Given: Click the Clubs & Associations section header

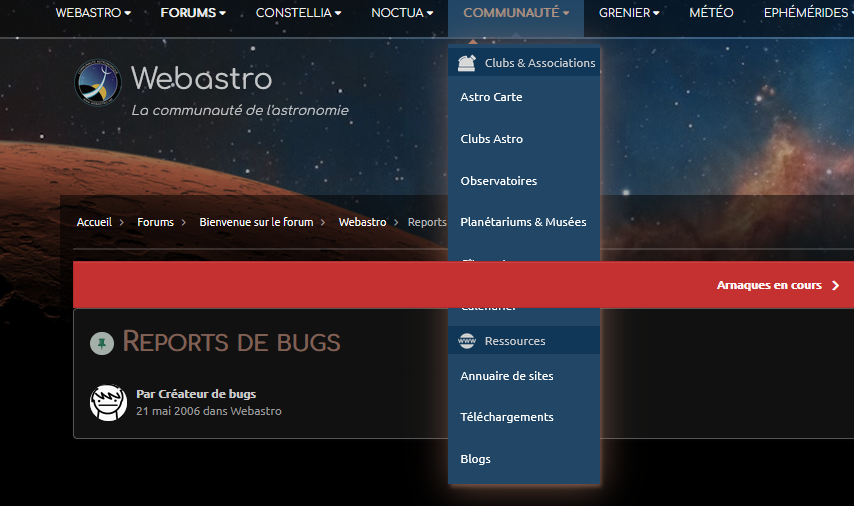Looking at the screenshot, I should click(x=524, y=63).
